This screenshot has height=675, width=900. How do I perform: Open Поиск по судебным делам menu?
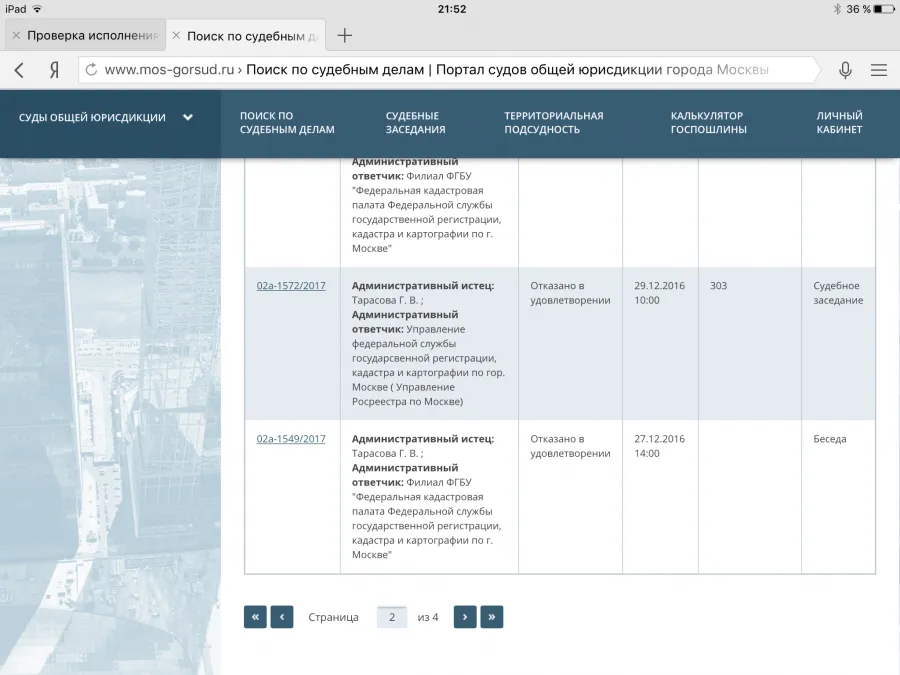point(287,123)
